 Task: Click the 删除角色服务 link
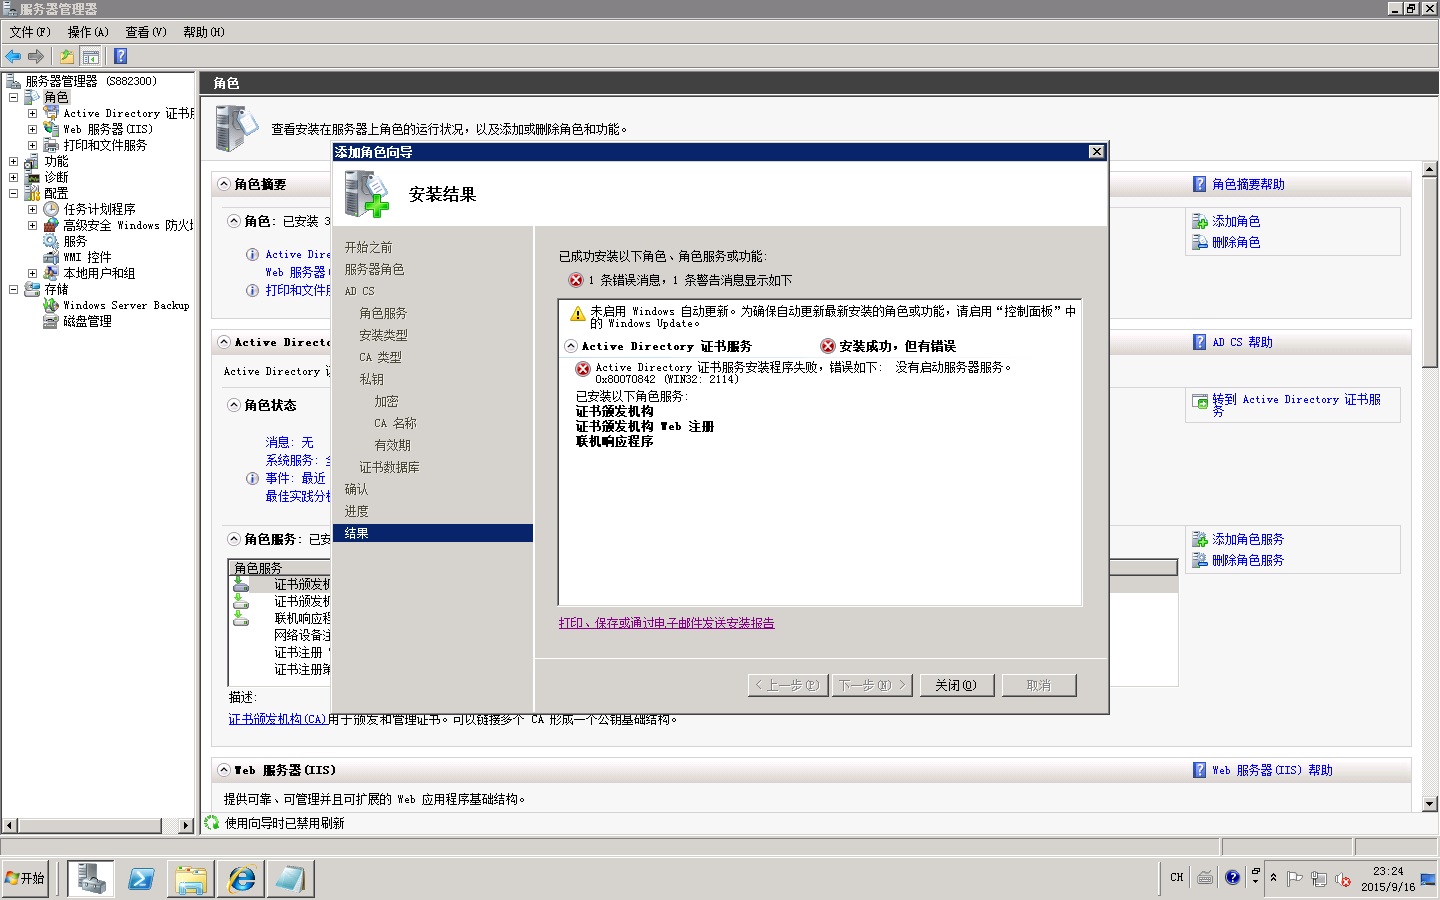pos(1248,560)
